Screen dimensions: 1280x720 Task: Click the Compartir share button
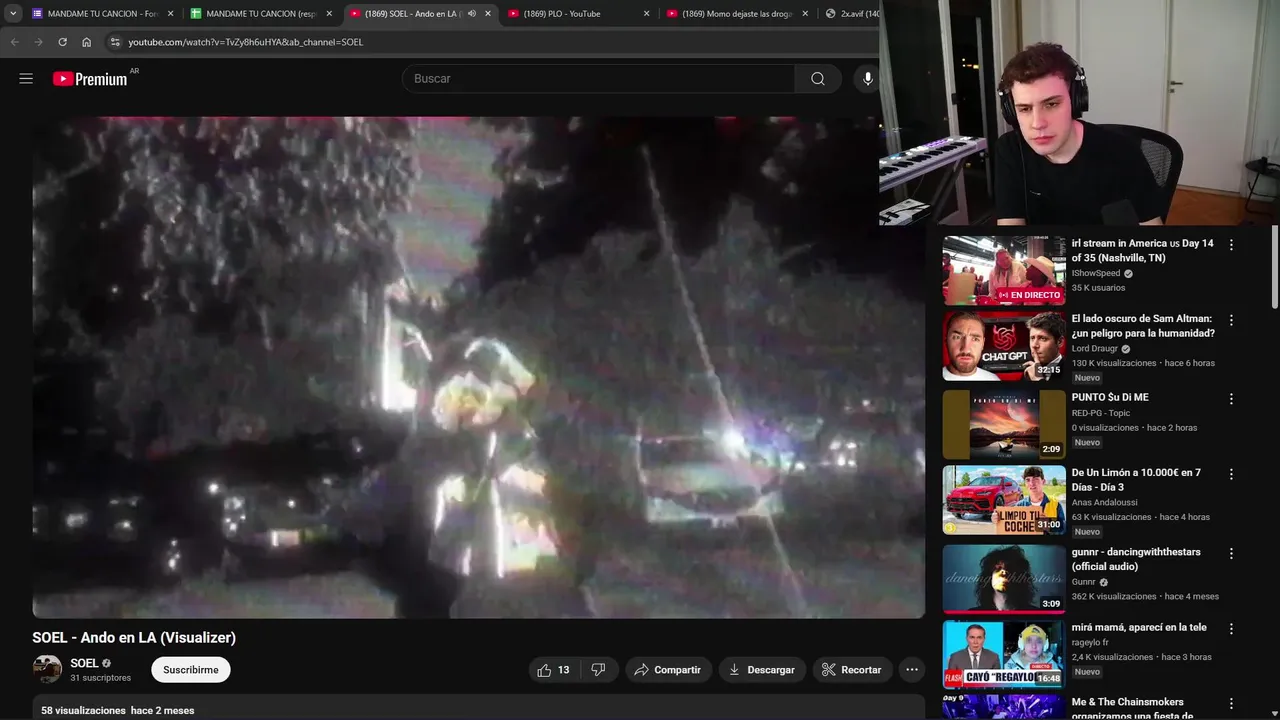pyautogui.click(x=668, y=670)
